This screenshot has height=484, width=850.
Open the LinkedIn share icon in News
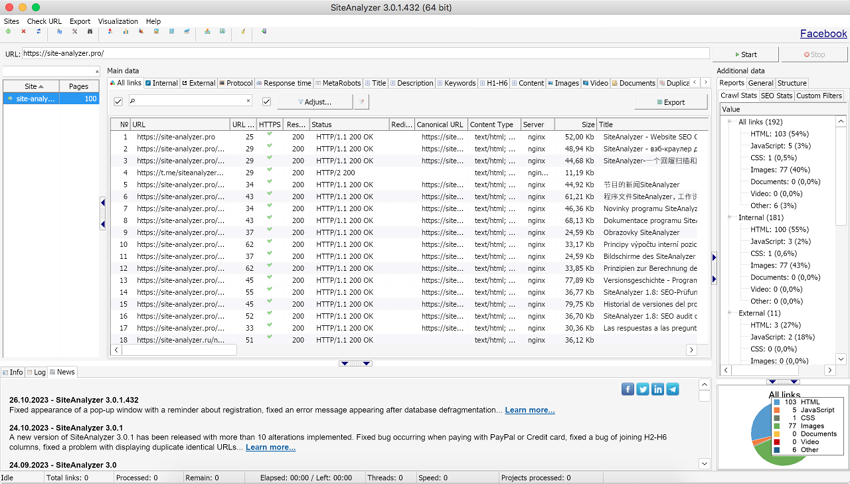point(658,389)
